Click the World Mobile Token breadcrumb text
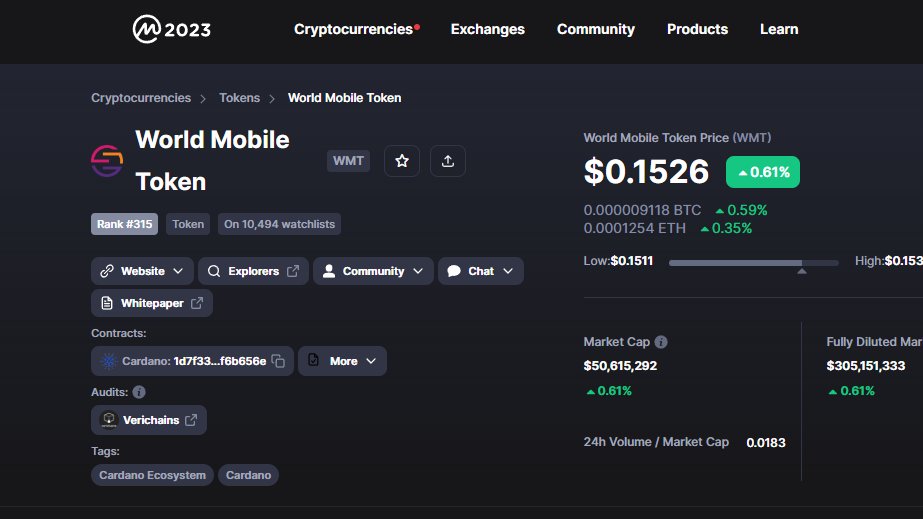 point(344,98)
